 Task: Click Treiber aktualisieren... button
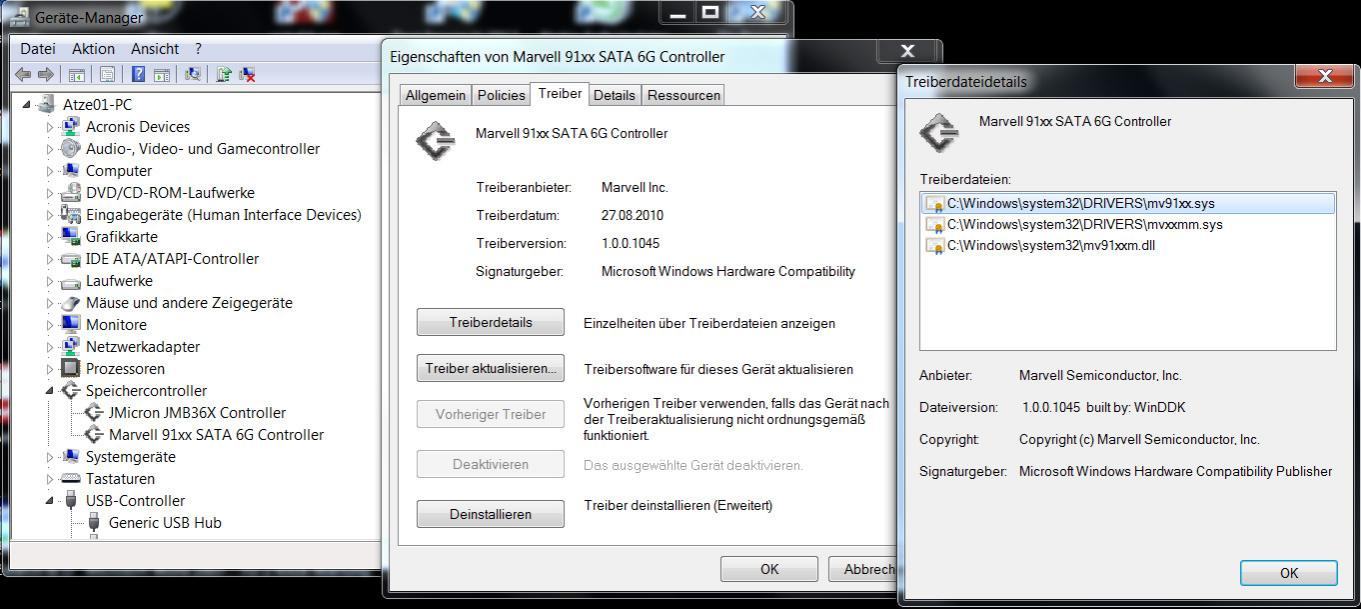490,368
